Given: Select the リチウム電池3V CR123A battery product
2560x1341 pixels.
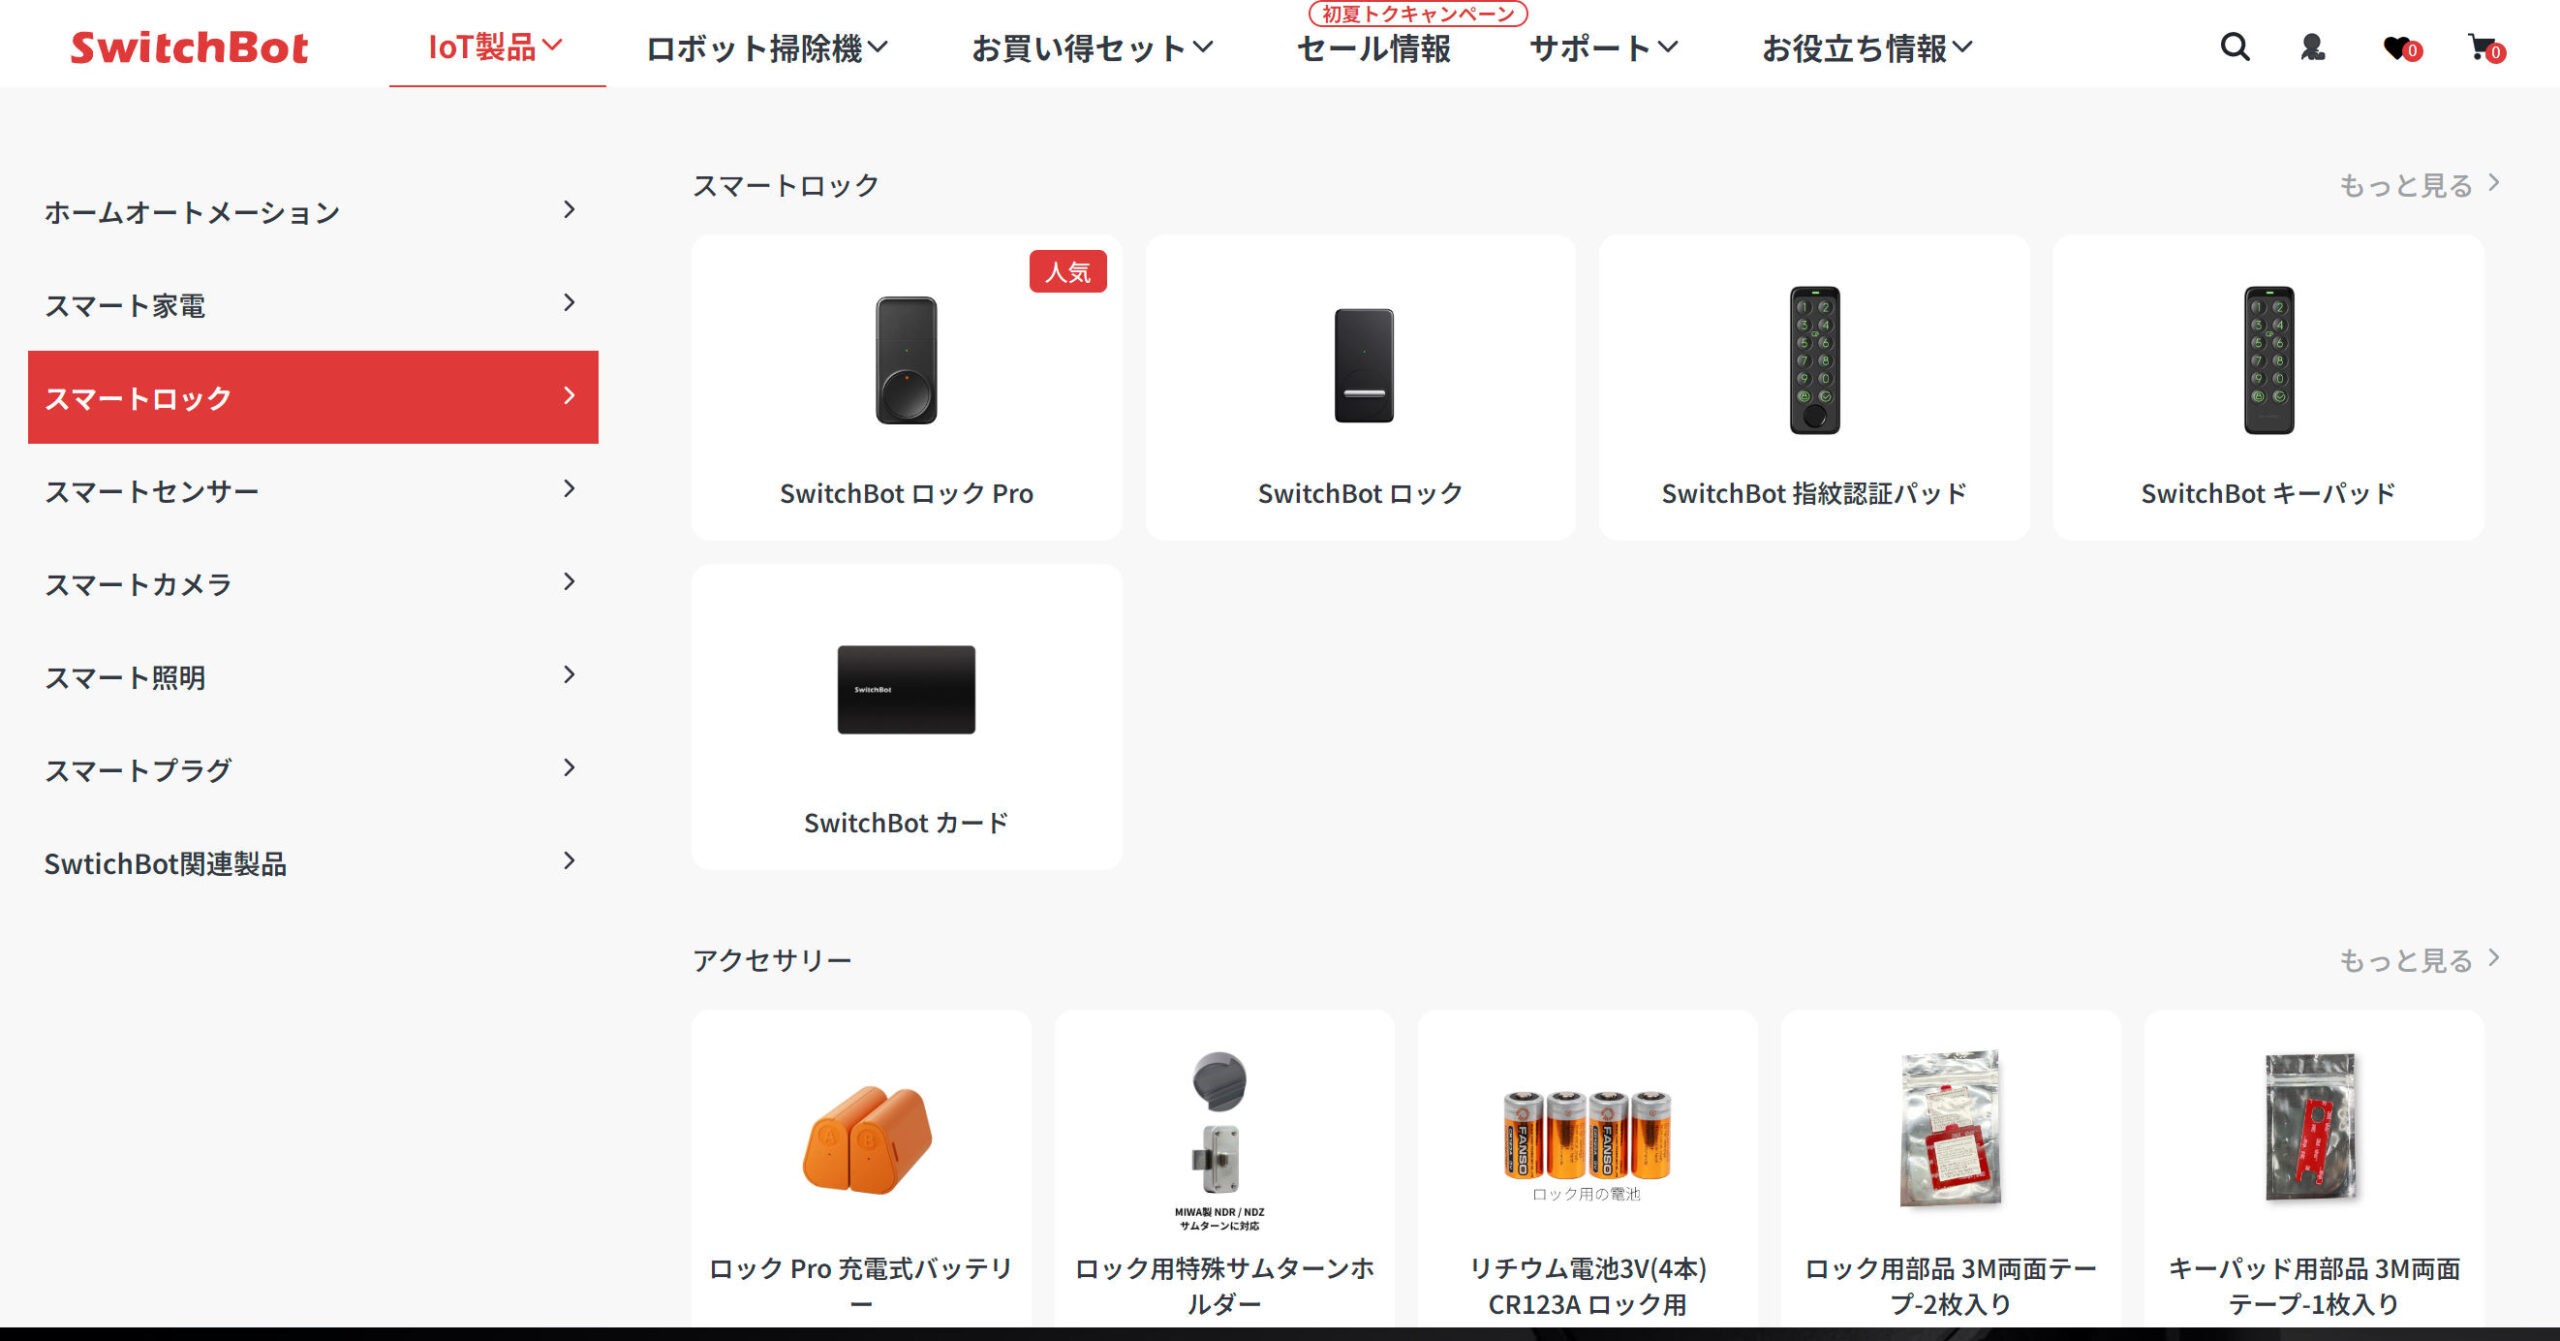Looking at the screenshot, I should 1587,1170.
